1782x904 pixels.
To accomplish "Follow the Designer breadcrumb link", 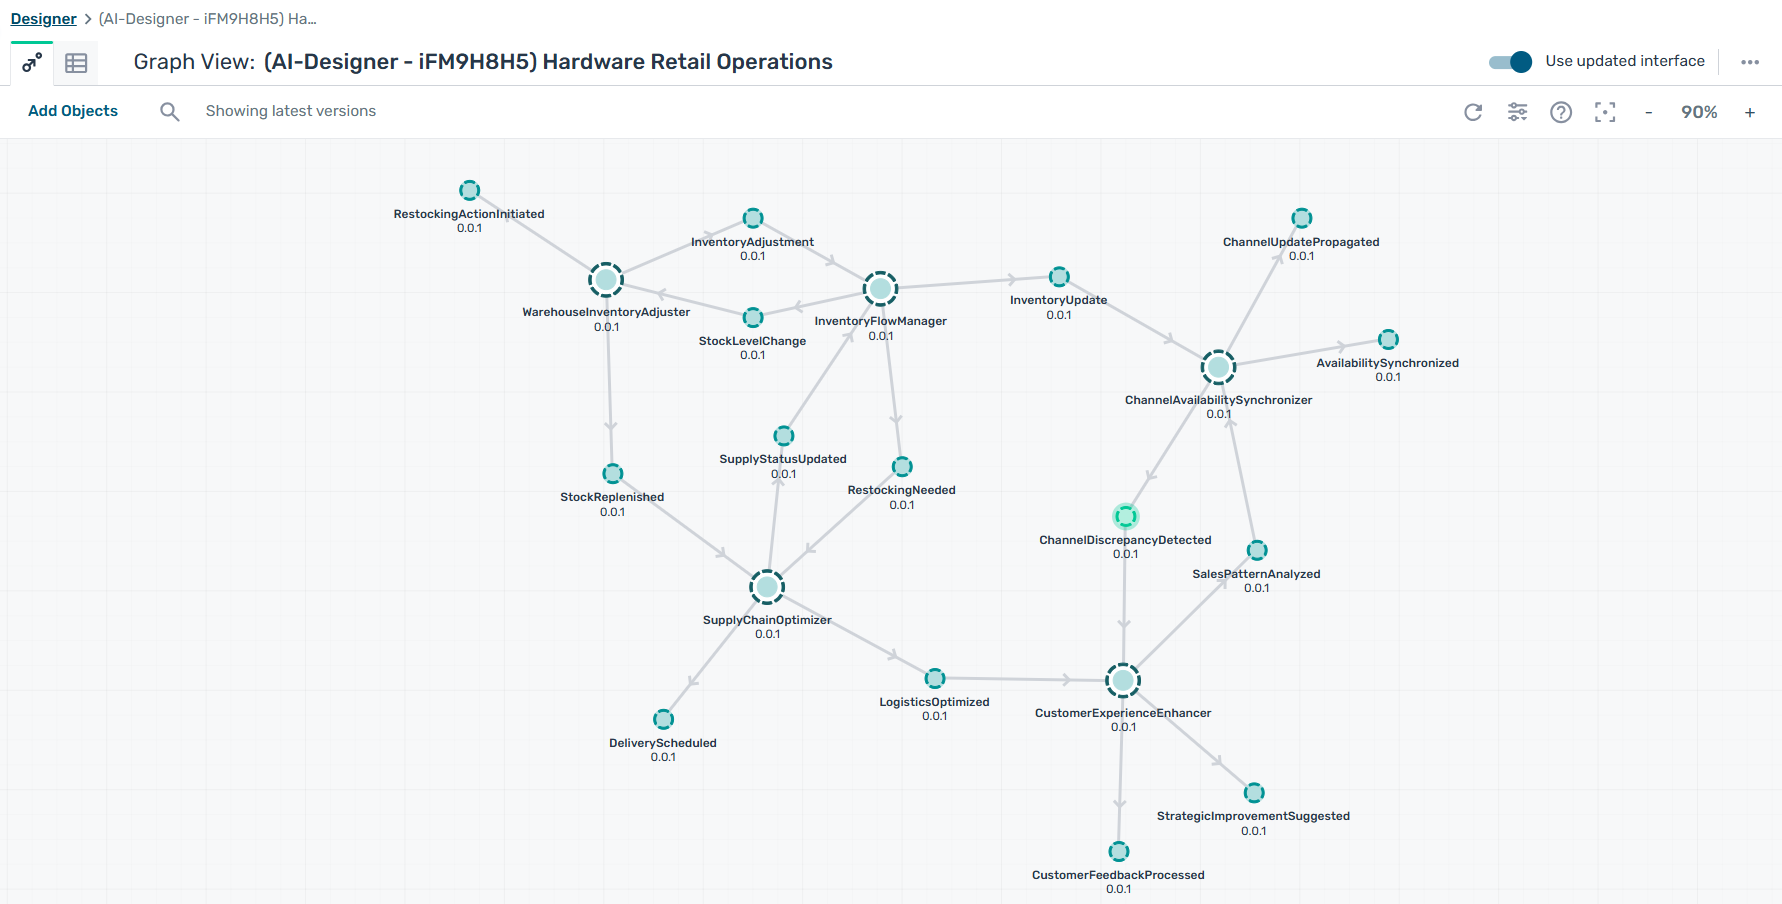I will (43, 19).
